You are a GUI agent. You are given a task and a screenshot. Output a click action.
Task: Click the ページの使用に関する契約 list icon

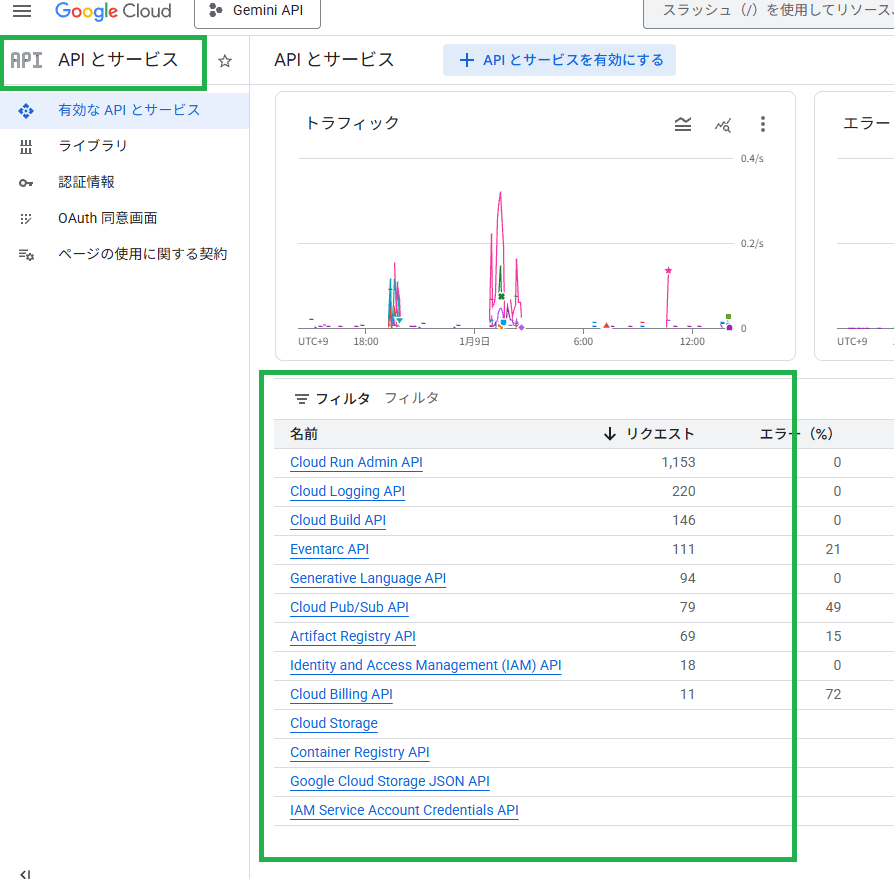coord(24,254)
